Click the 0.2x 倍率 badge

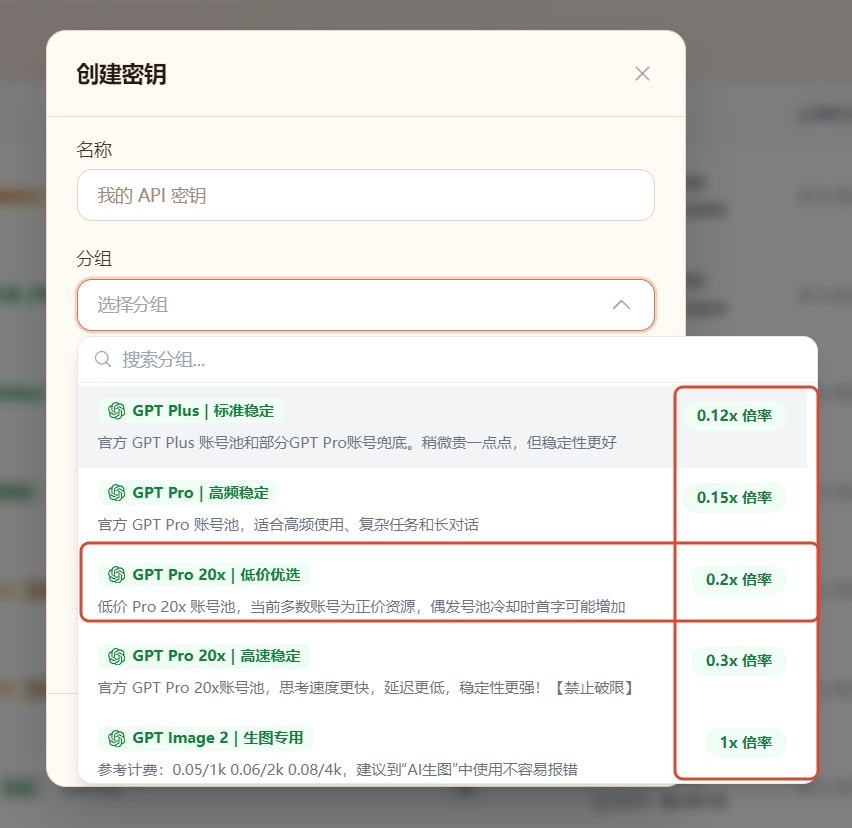738,579
